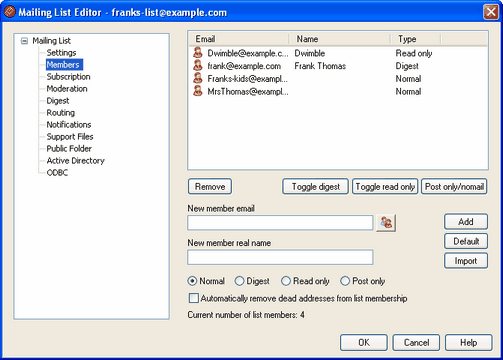Collapse the Mailing List tree node

pos(24,41)
